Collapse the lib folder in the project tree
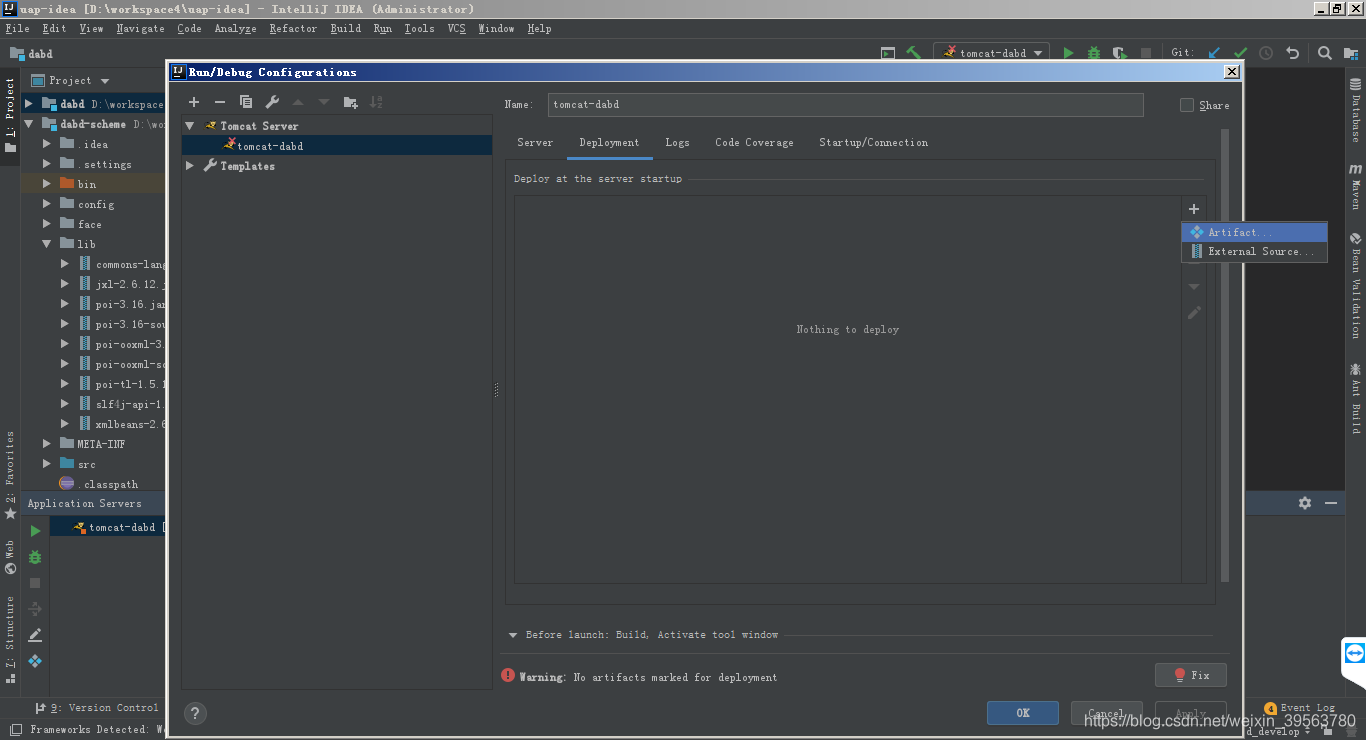The image size is (1366, 740). click(x=47, y=244)
